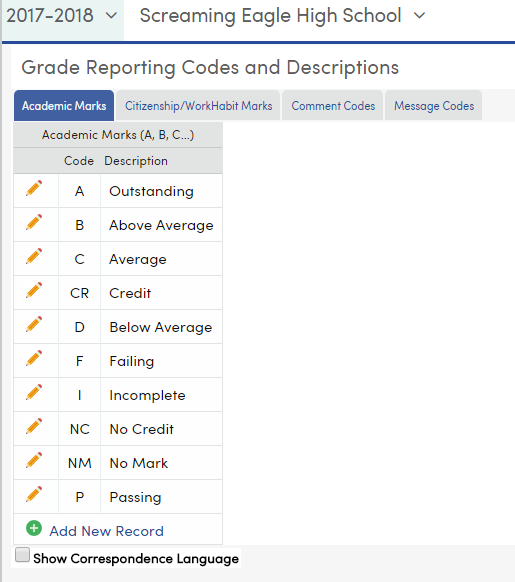The height and width of the screenshot is (582, 515).
Task: Click the Description column header
Action: [136, 161]
